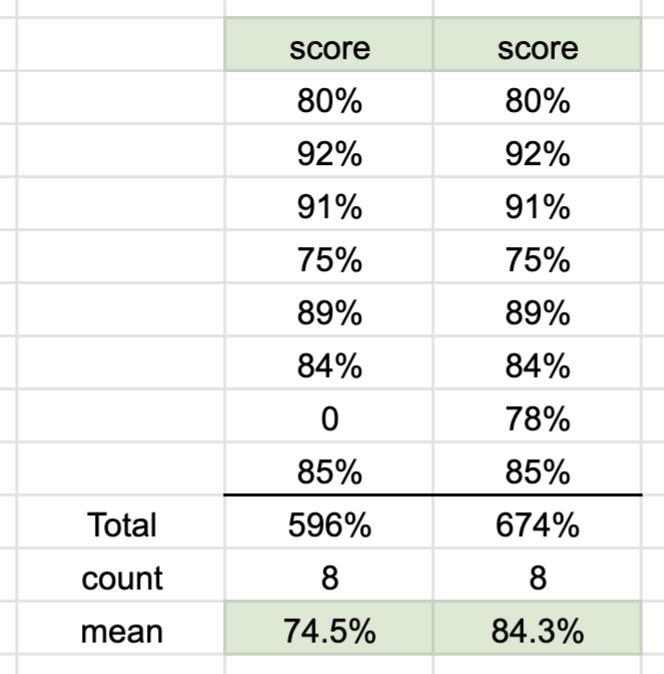This screenshot has width=664, height=674.
Task: Select the 74.5% mean cell
Action: pos(329,628)
